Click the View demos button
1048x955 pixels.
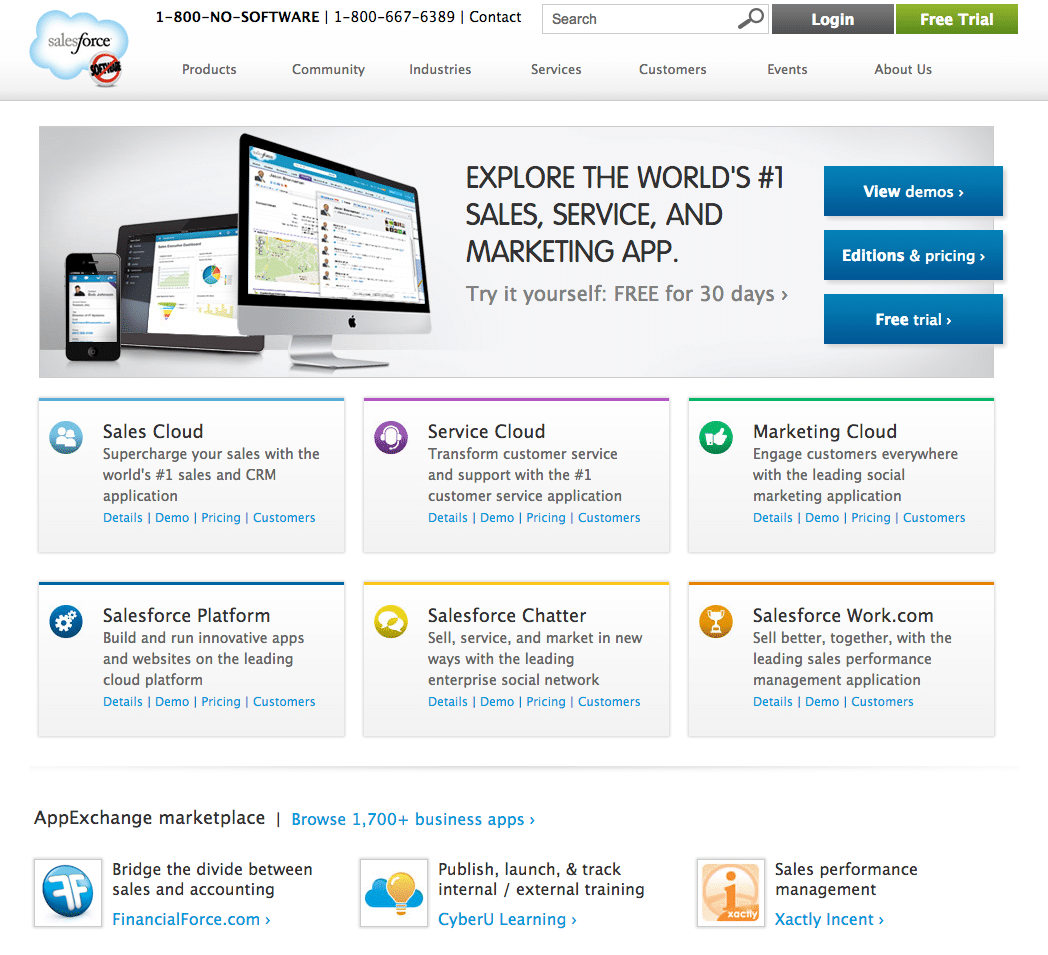tap(912, 192)
